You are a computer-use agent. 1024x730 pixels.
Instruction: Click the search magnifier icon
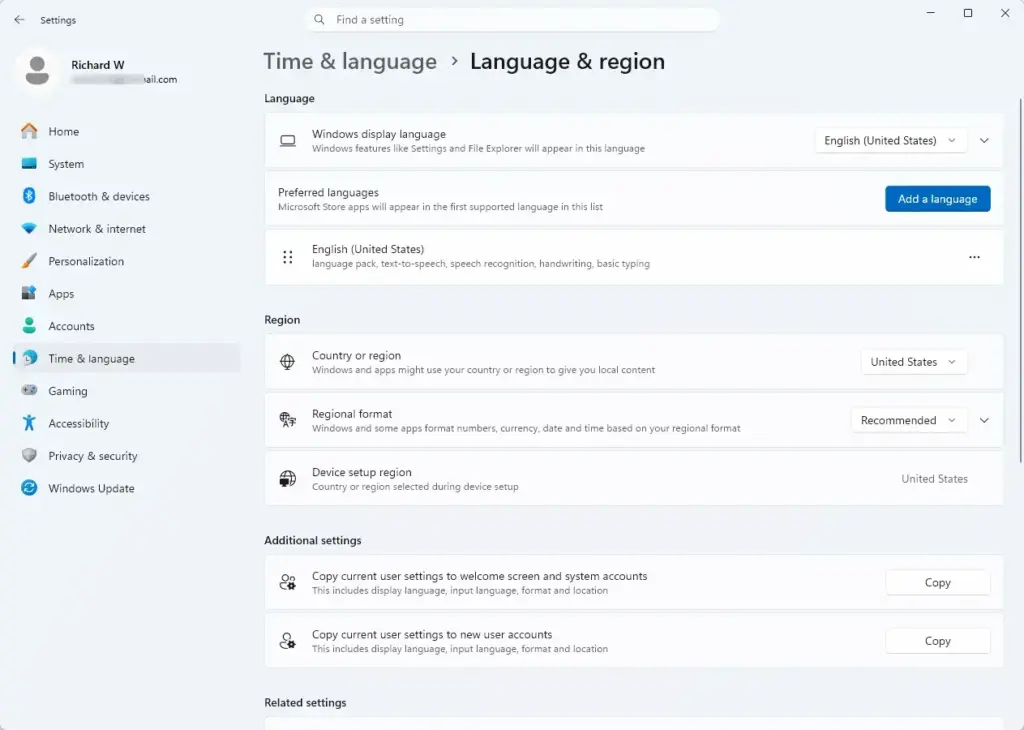coord(319,20)
